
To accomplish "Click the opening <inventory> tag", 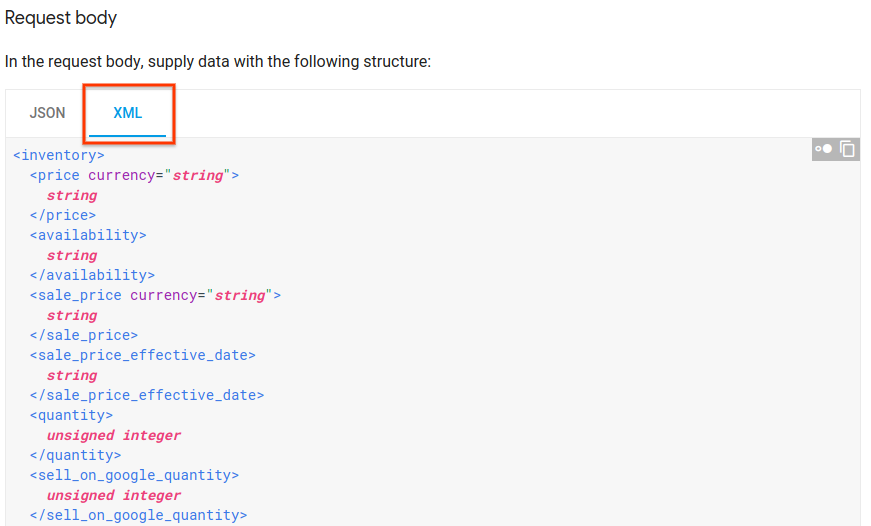I will [59, 155].
